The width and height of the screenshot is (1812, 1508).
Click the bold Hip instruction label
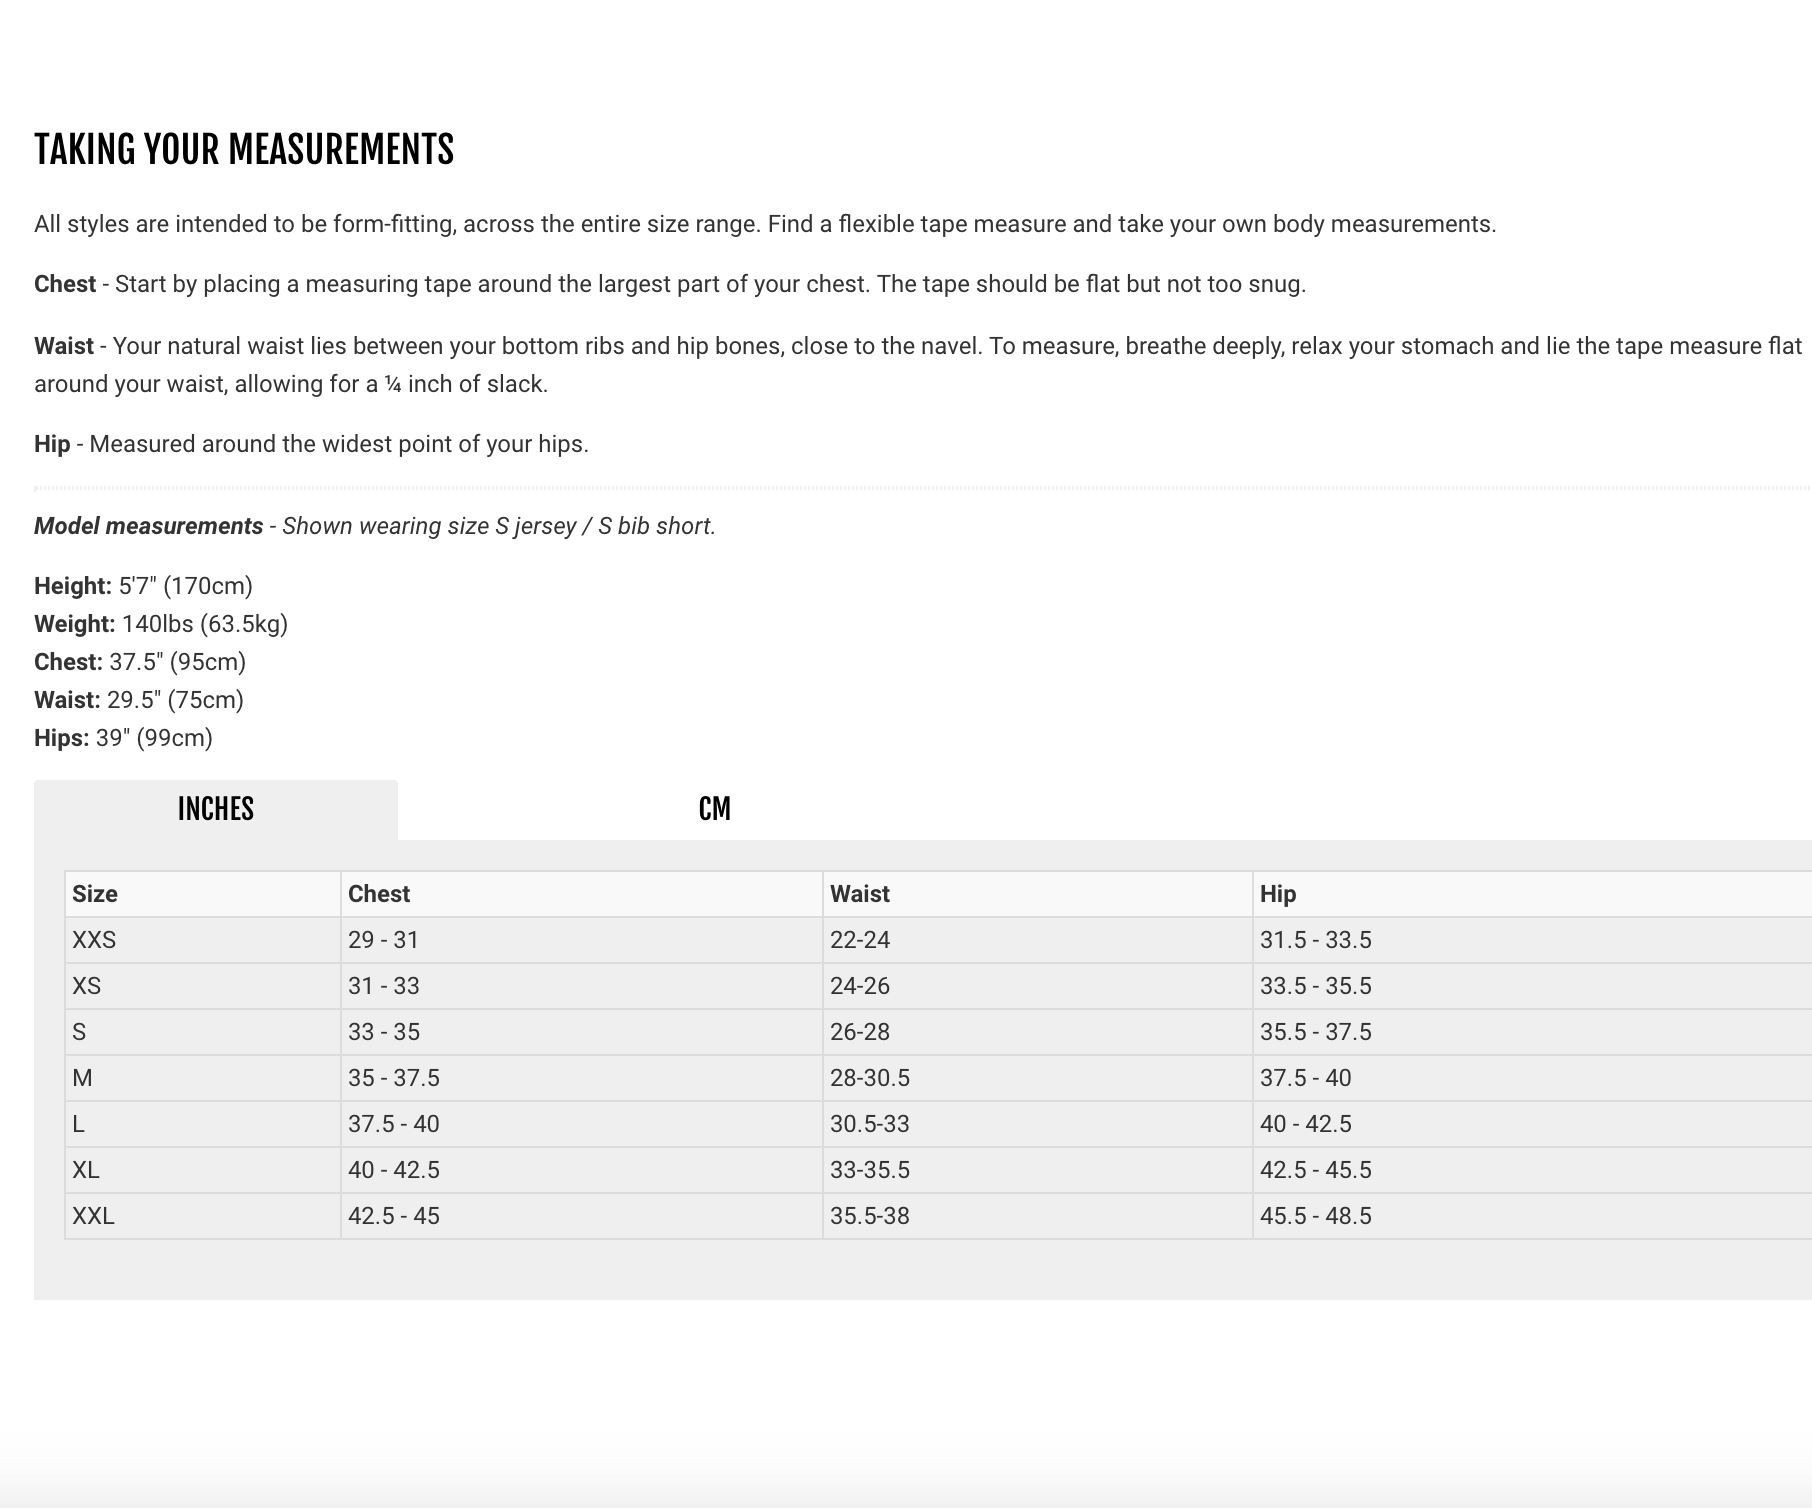pyautogui.click(x=52, y=444)
